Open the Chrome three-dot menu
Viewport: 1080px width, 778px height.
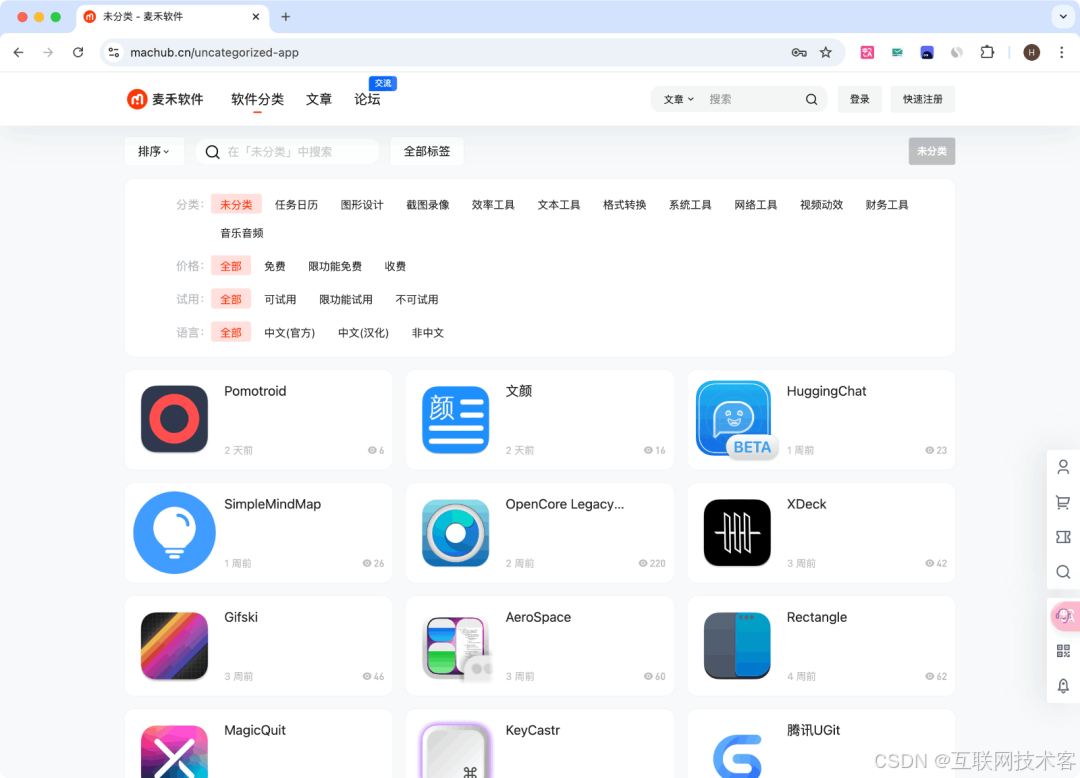(x=1061, y=52)
